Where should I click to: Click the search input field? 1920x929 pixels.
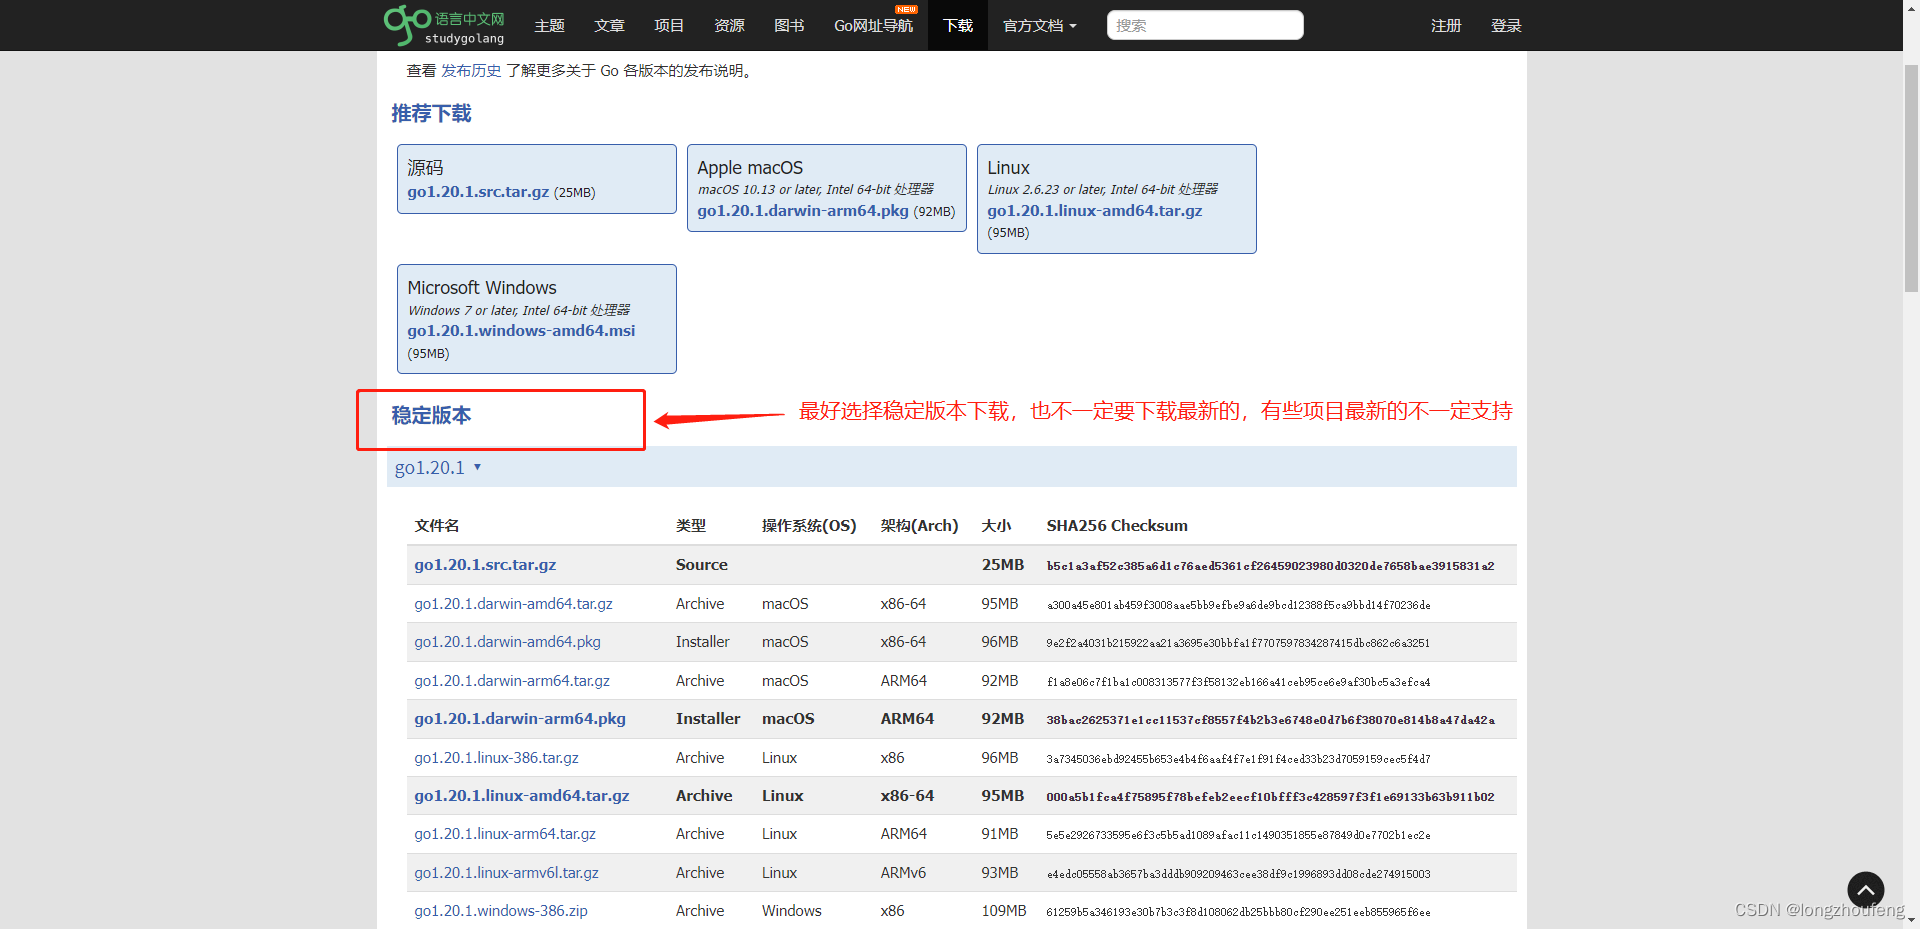click(x=1204, y=25)
